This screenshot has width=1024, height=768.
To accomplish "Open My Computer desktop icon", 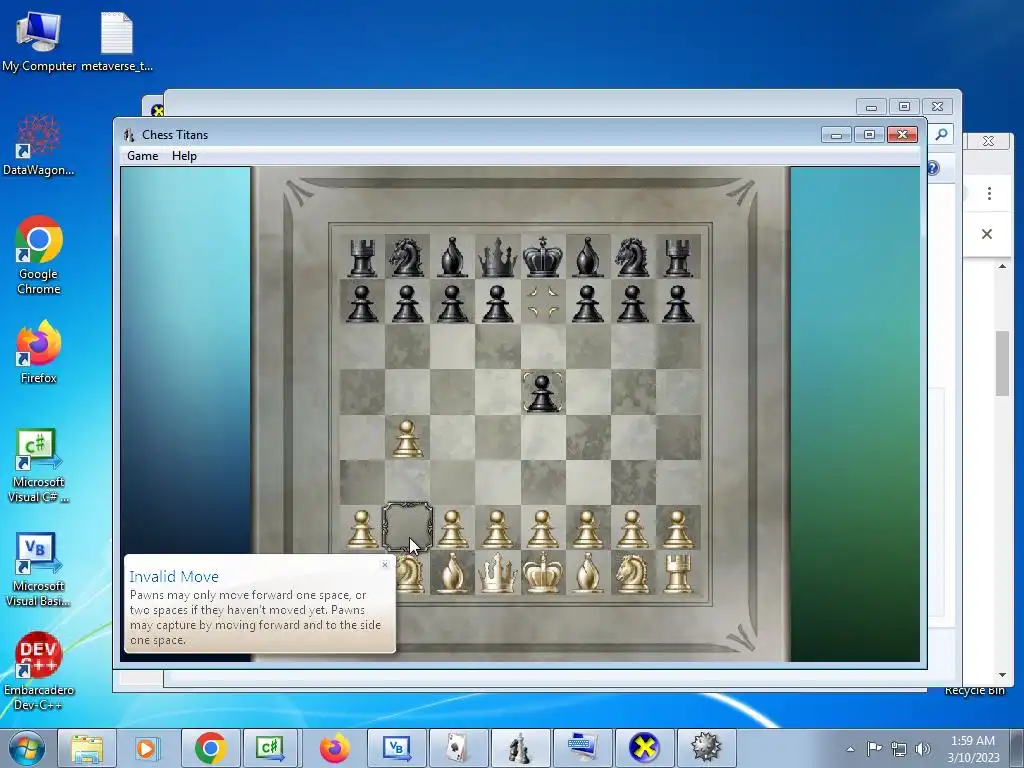I will 39,41.
